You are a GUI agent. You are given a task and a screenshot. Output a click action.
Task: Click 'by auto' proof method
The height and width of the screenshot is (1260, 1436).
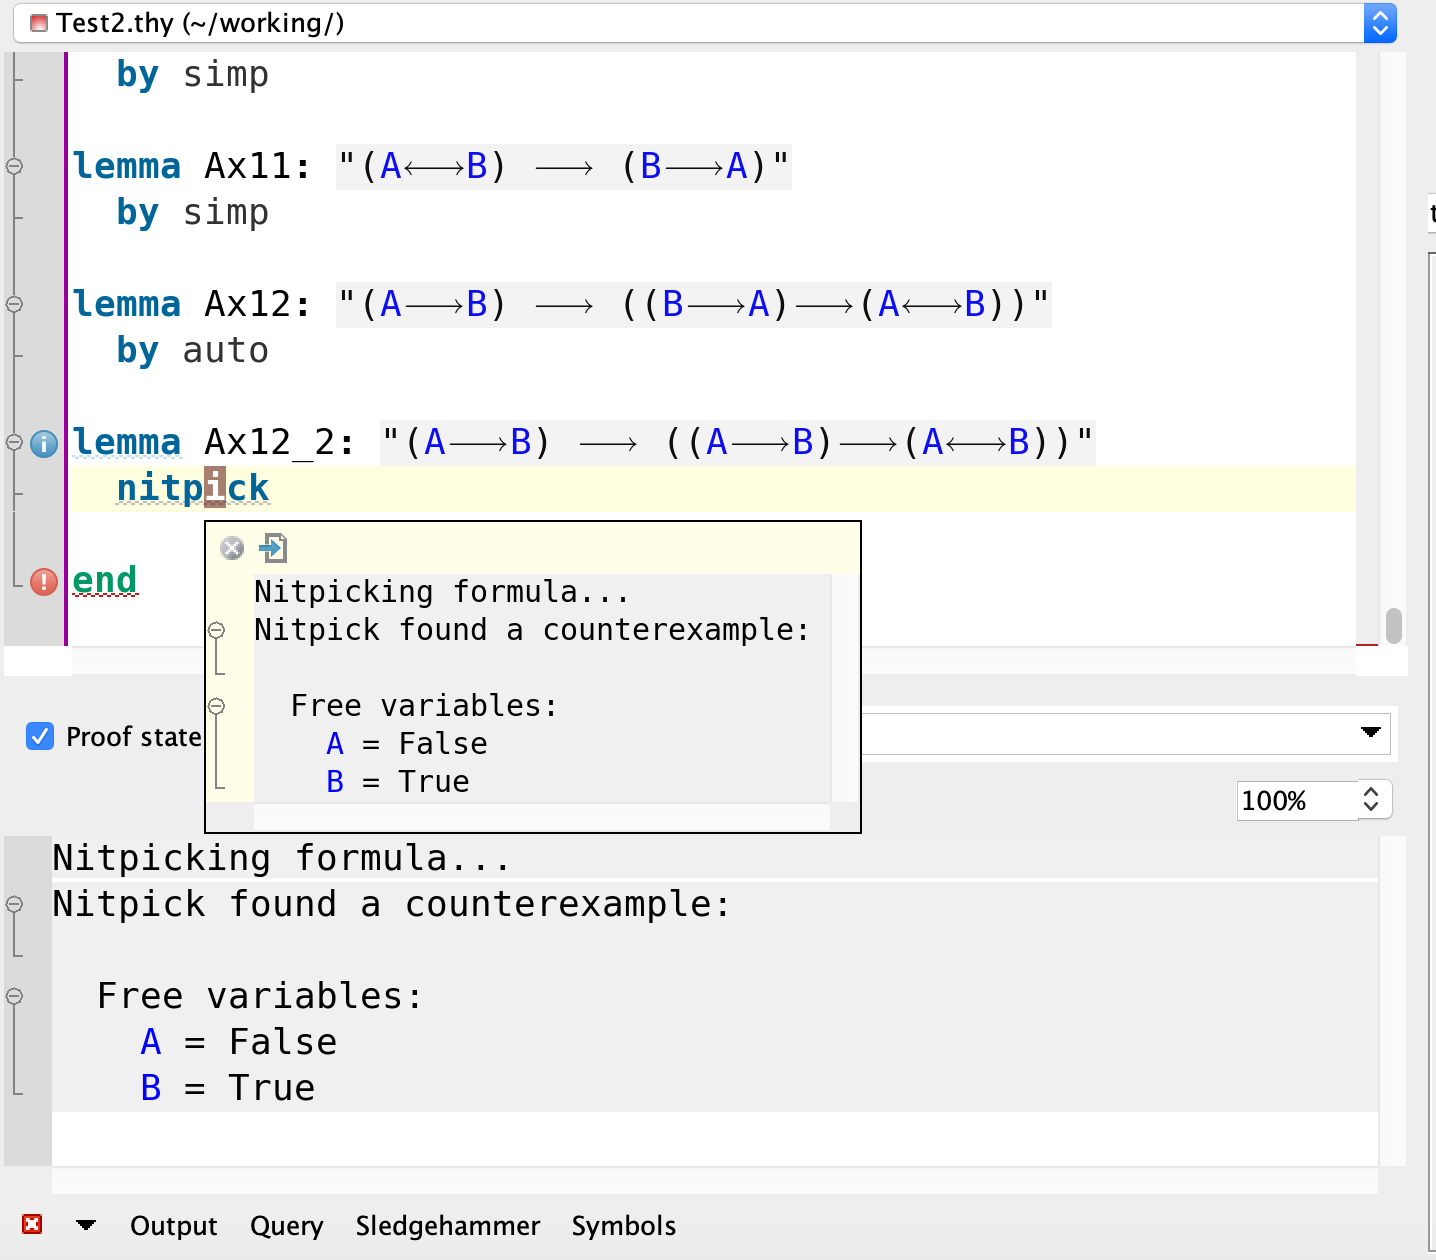(x=193, y=351)
